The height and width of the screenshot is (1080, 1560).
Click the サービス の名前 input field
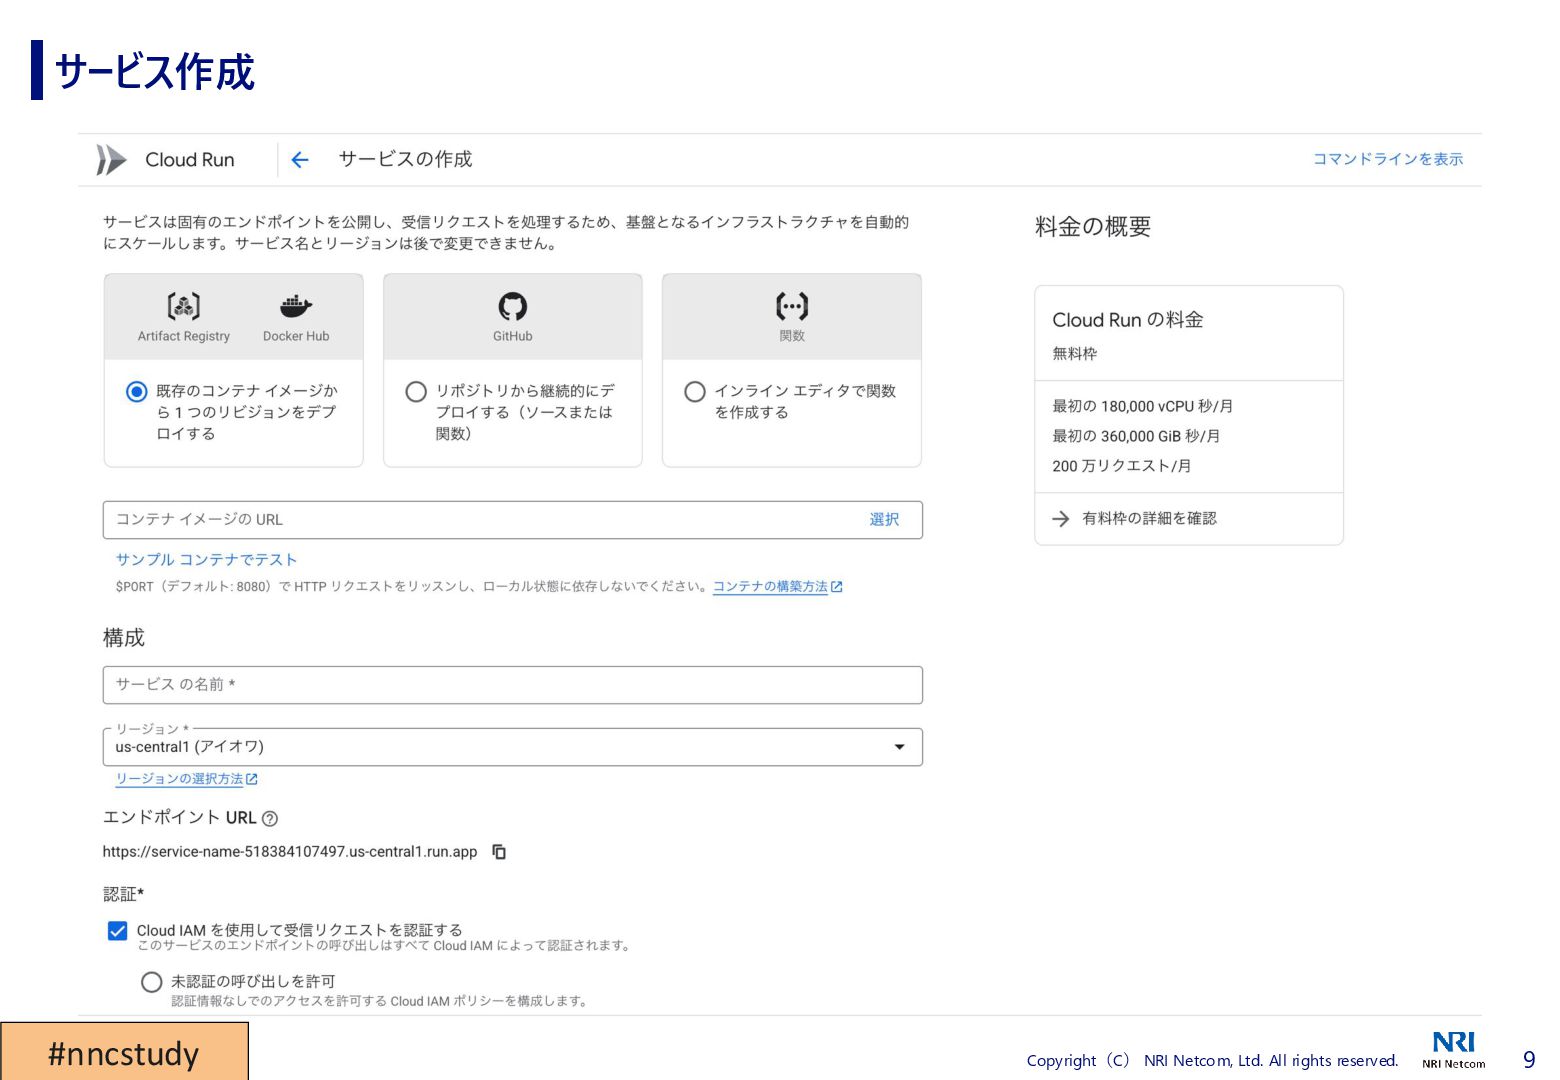[x=512, y=685]
